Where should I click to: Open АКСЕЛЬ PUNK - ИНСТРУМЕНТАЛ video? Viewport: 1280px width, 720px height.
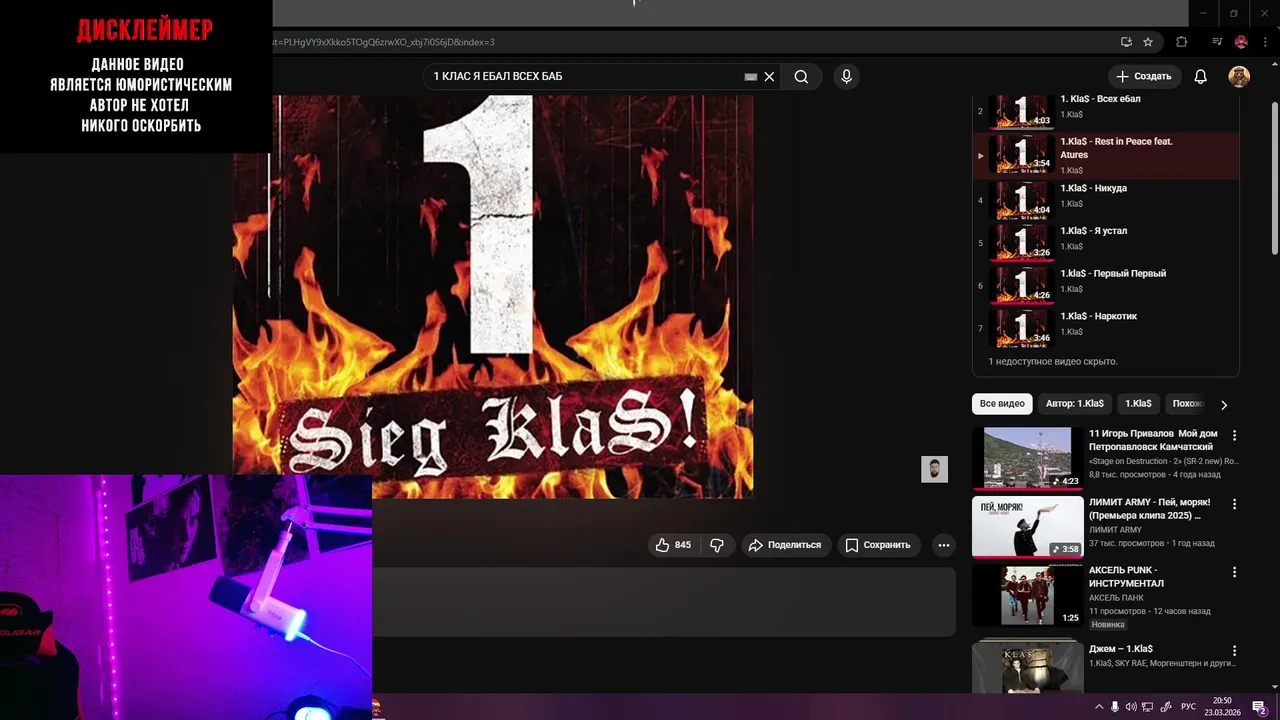[1127, 577]
